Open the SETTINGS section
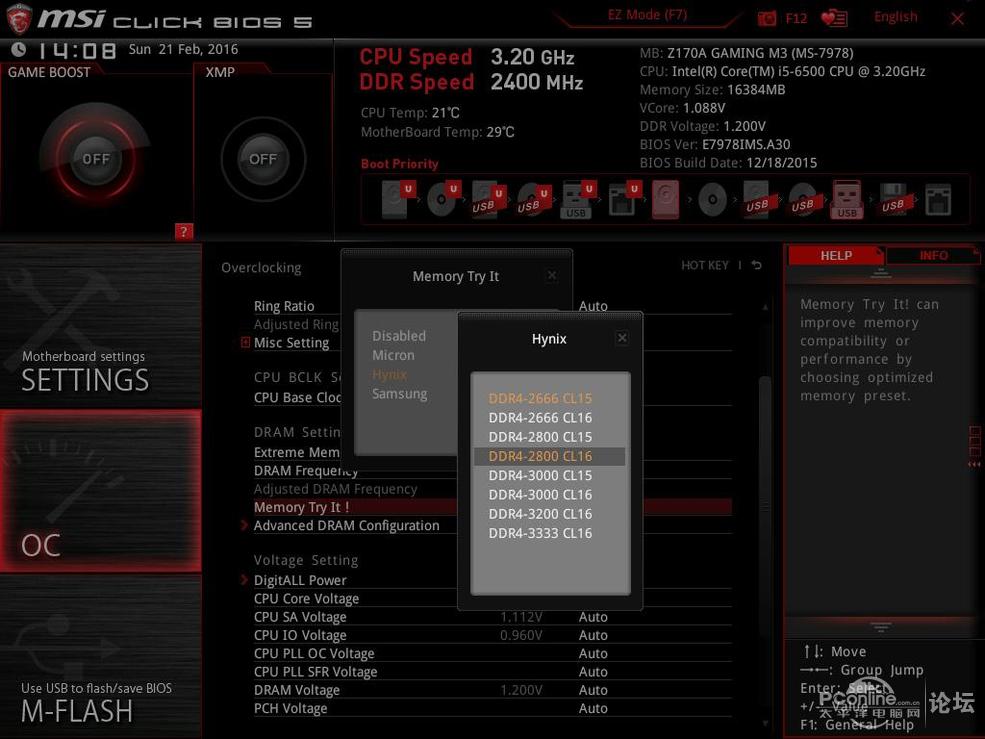The image size is (985, 739). tap(101, 326)
